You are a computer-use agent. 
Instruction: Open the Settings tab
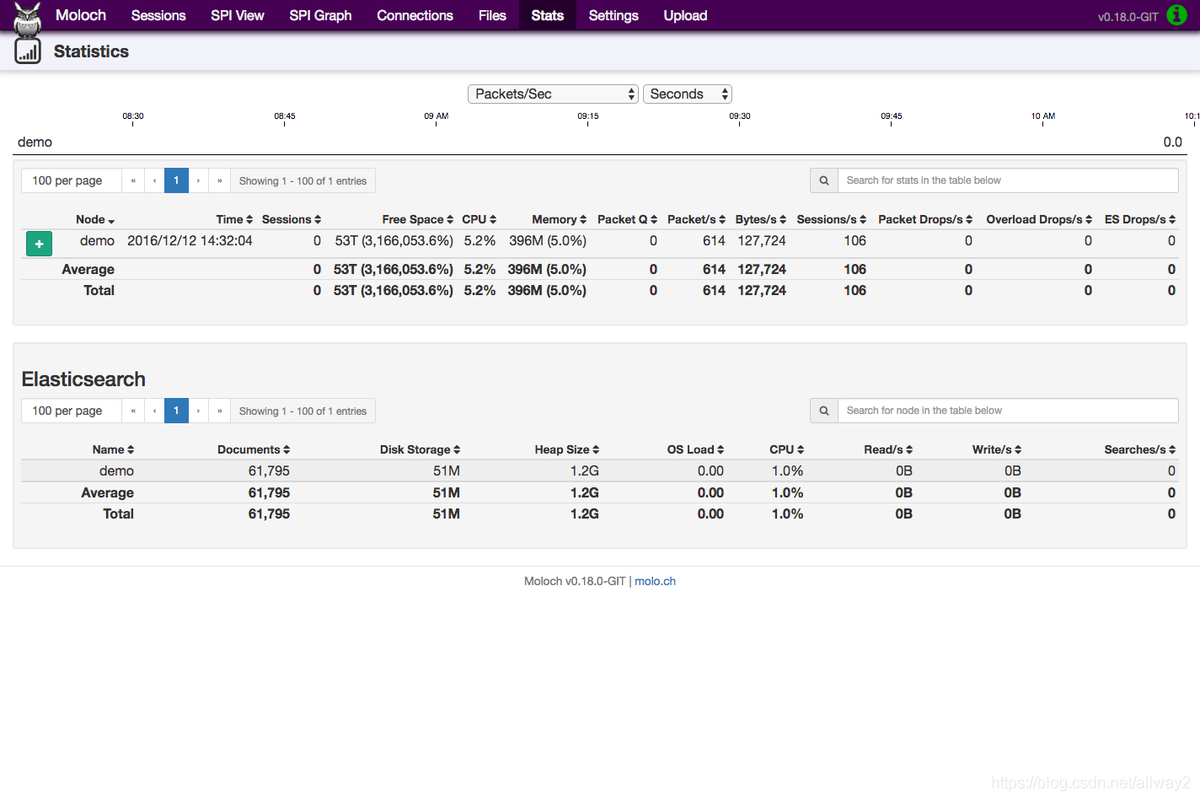click(x=613, y=15)
